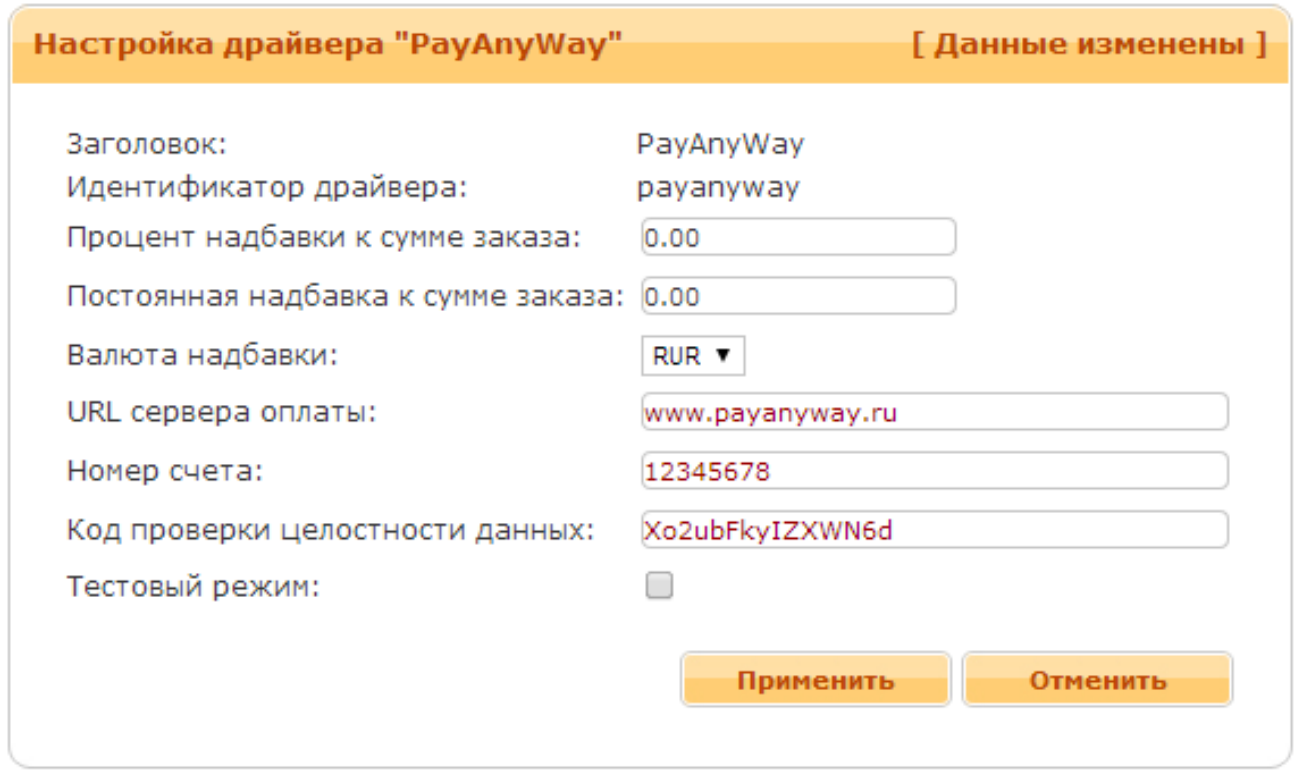The image size is (1300, 778).
Task: Click the Настройка драйвера "PayAnyWay" header title
Action: 329,45
